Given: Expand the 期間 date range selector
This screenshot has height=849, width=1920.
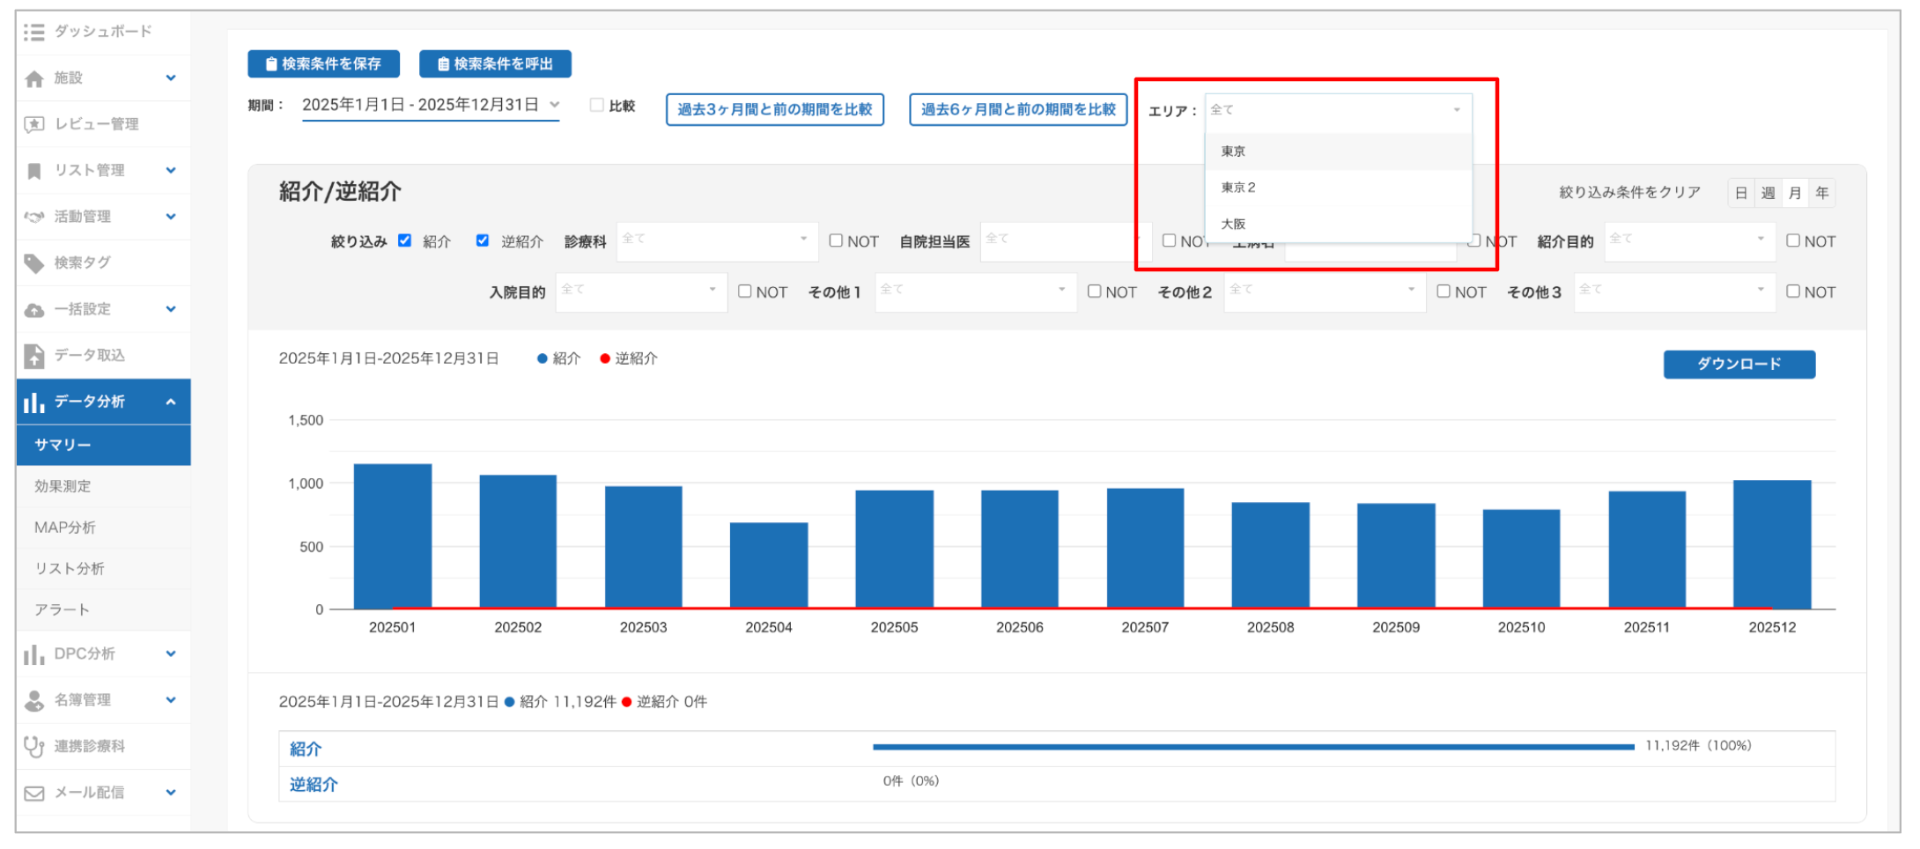Looking at the screenshot, I should [430, 105].
